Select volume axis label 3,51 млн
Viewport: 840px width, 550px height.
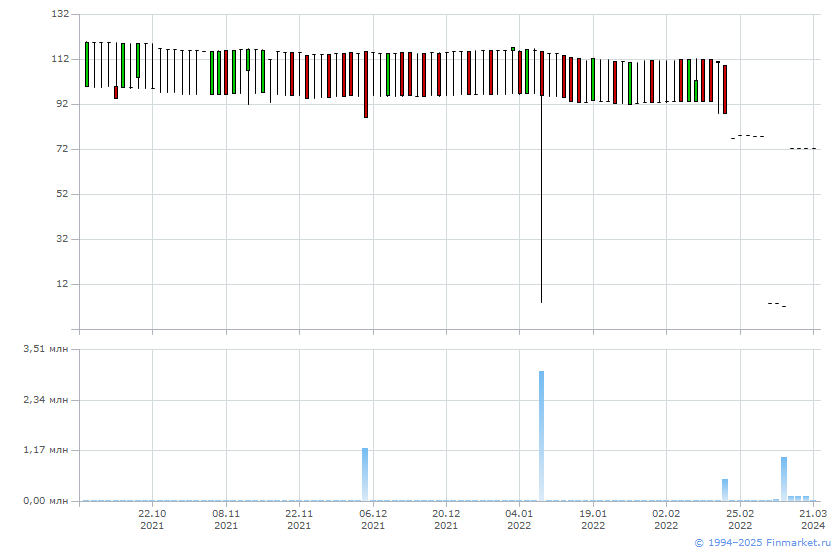(46, 349)
